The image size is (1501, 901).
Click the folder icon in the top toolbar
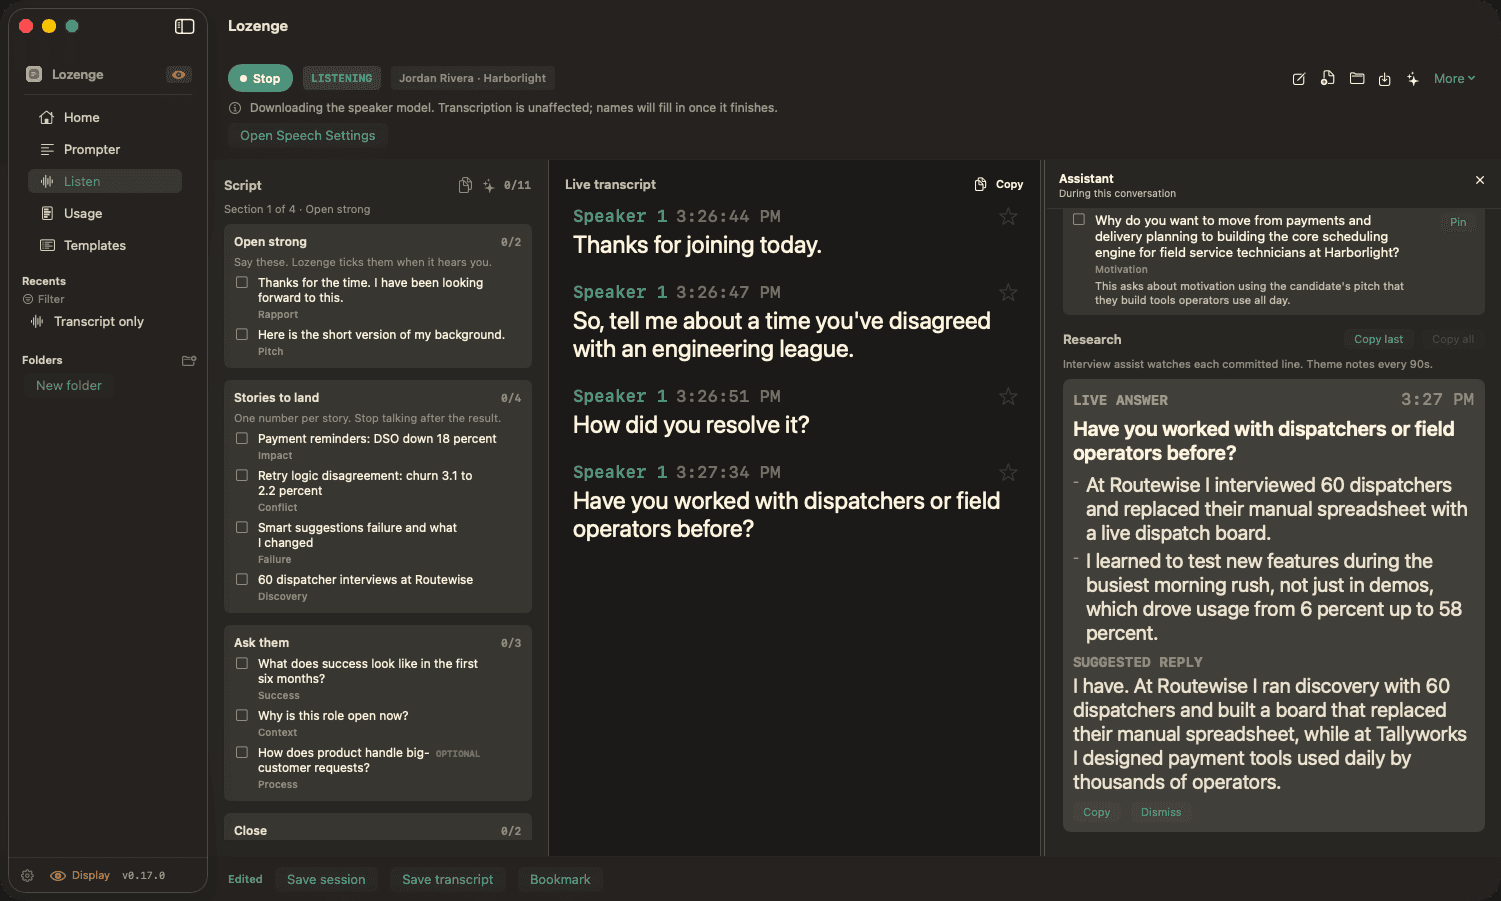tap(1356, 78)
